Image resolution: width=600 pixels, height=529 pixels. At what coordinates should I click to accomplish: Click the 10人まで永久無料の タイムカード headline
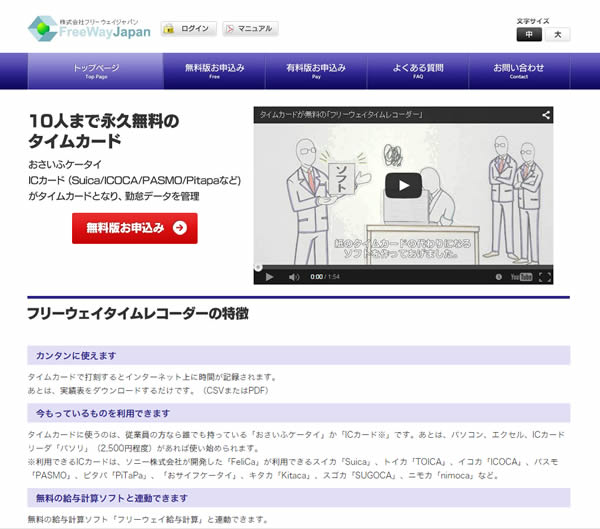pos(104,131)
